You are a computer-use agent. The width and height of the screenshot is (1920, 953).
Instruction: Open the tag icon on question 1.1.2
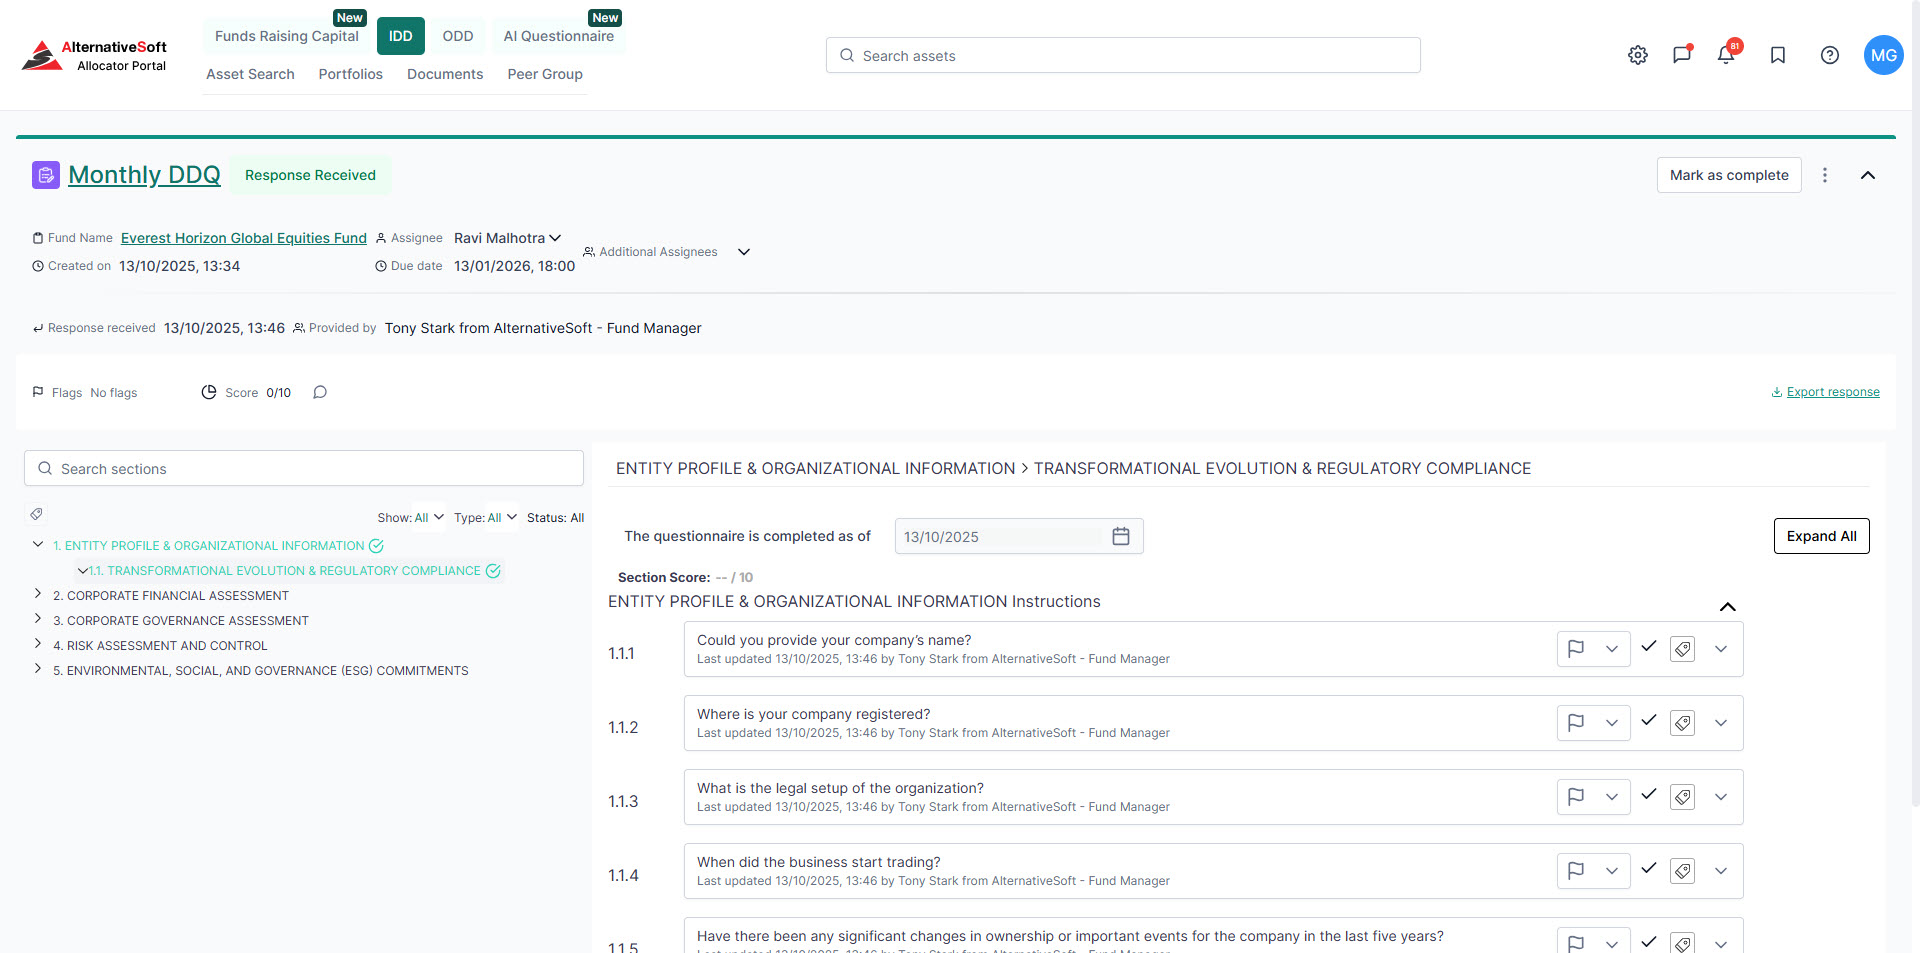[x=1682, y=722]
